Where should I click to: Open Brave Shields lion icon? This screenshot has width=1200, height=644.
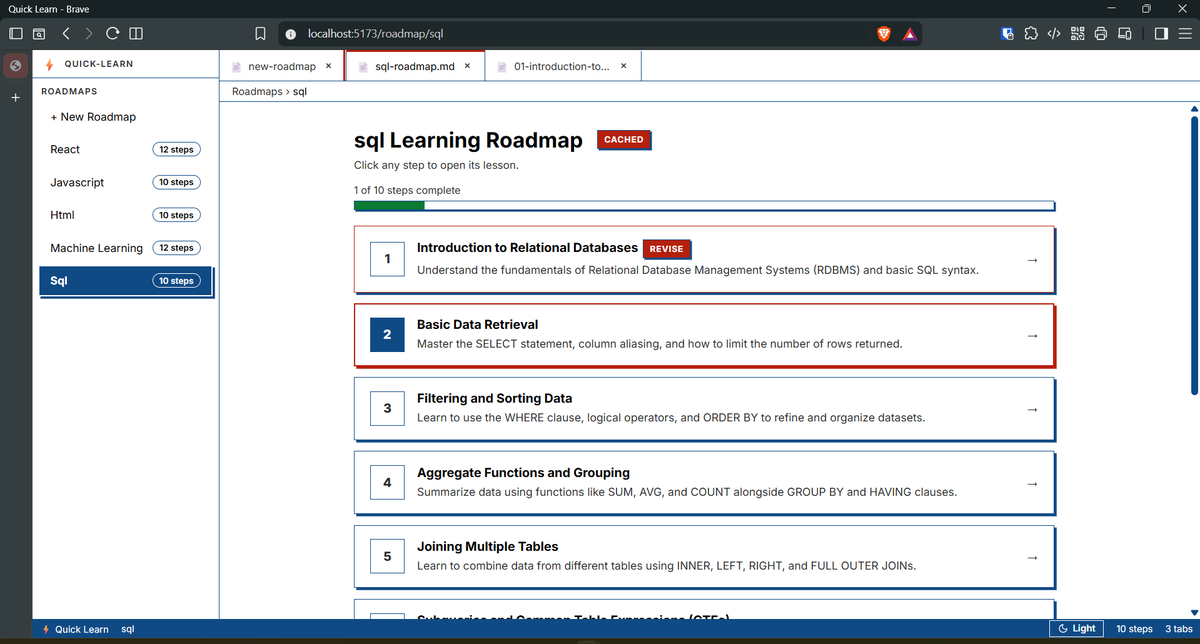[x=884, y=34]
